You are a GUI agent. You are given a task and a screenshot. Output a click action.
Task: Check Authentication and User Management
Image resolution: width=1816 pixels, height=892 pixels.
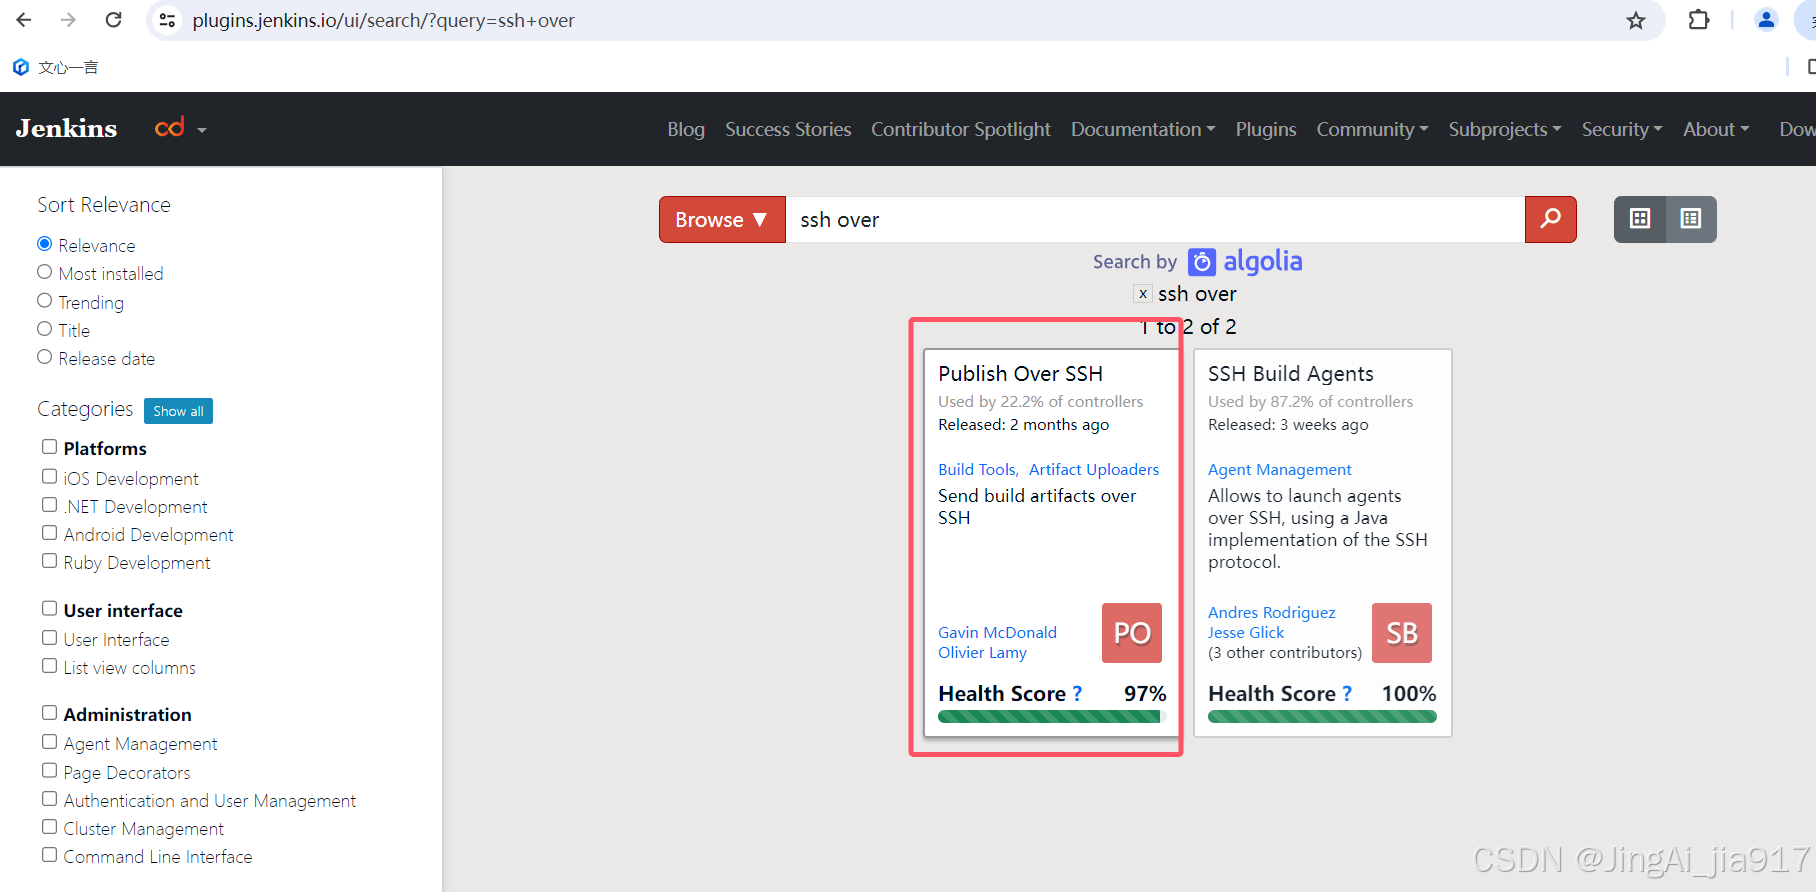tap(49, 799)
